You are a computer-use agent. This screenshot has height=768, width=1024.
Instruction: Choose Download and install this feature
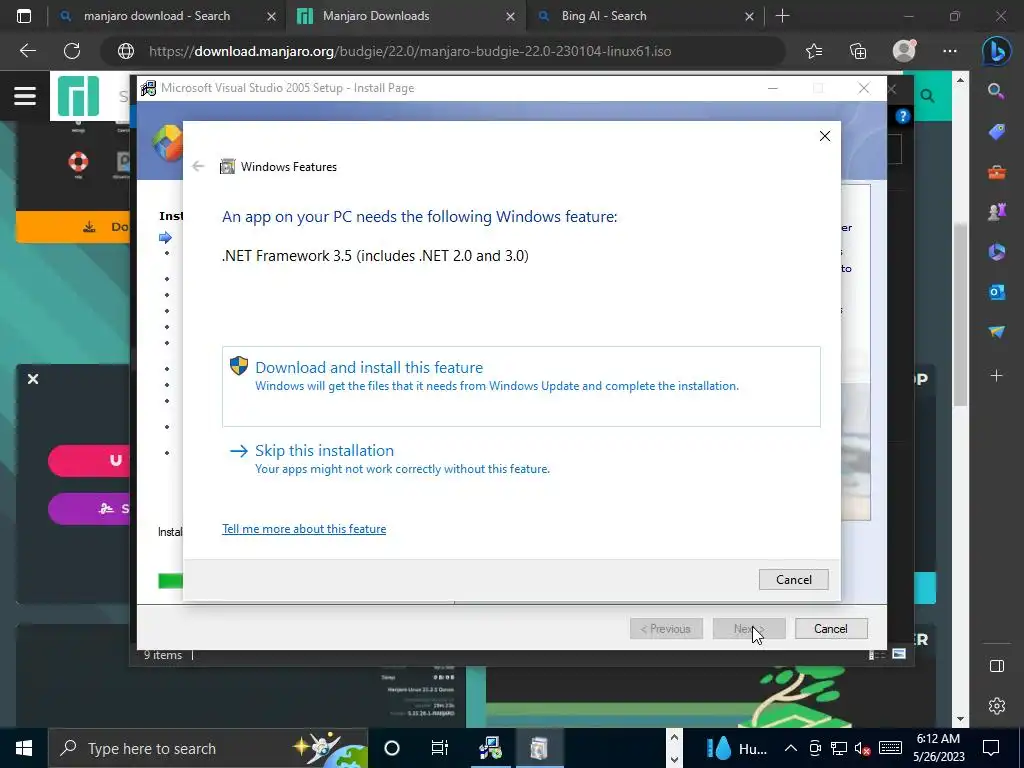(520, 386)
